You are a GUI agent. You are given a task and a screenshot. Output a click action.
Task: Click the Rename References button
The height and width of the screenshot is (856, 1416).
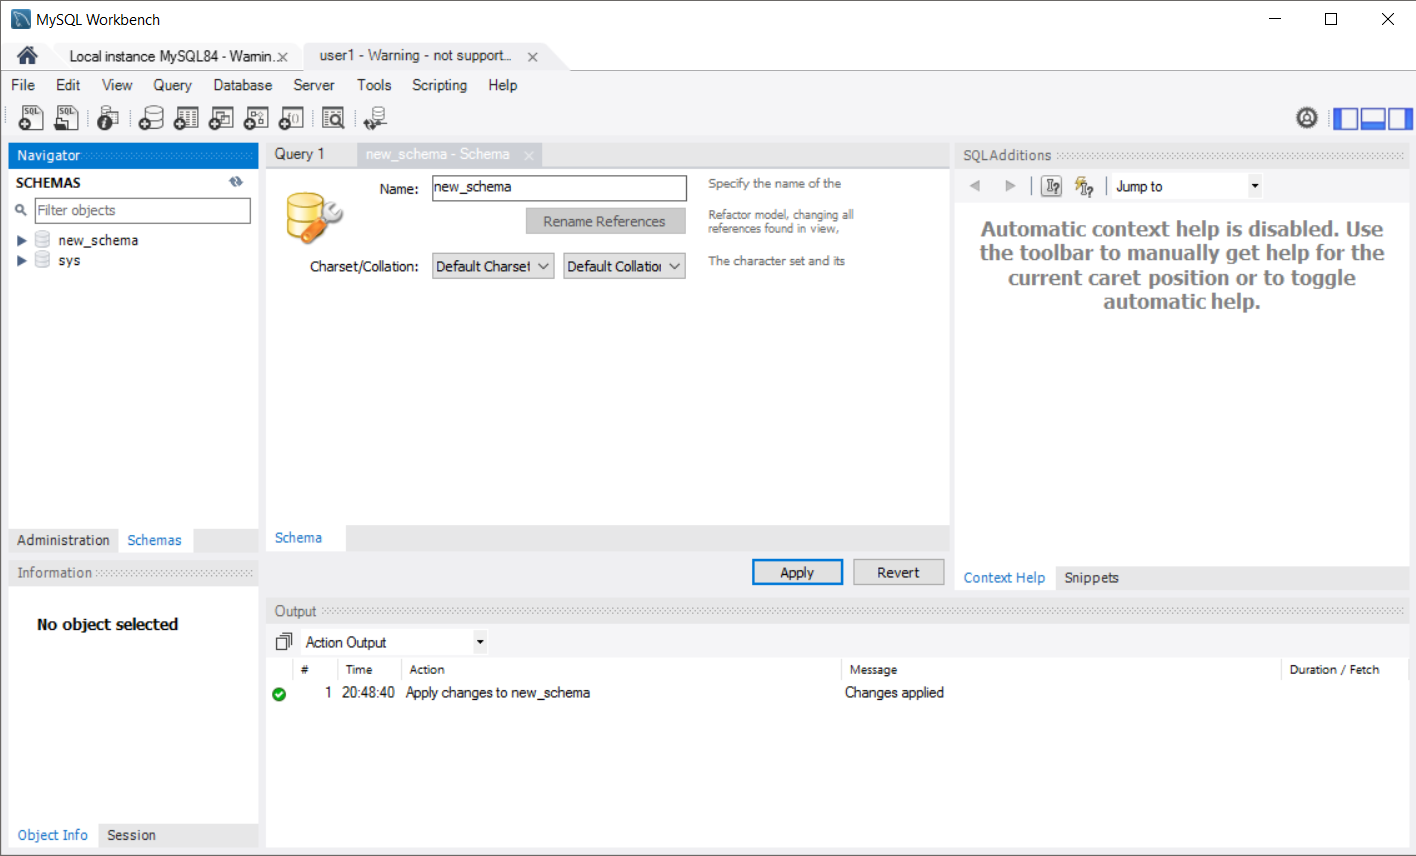click(605, 221)
